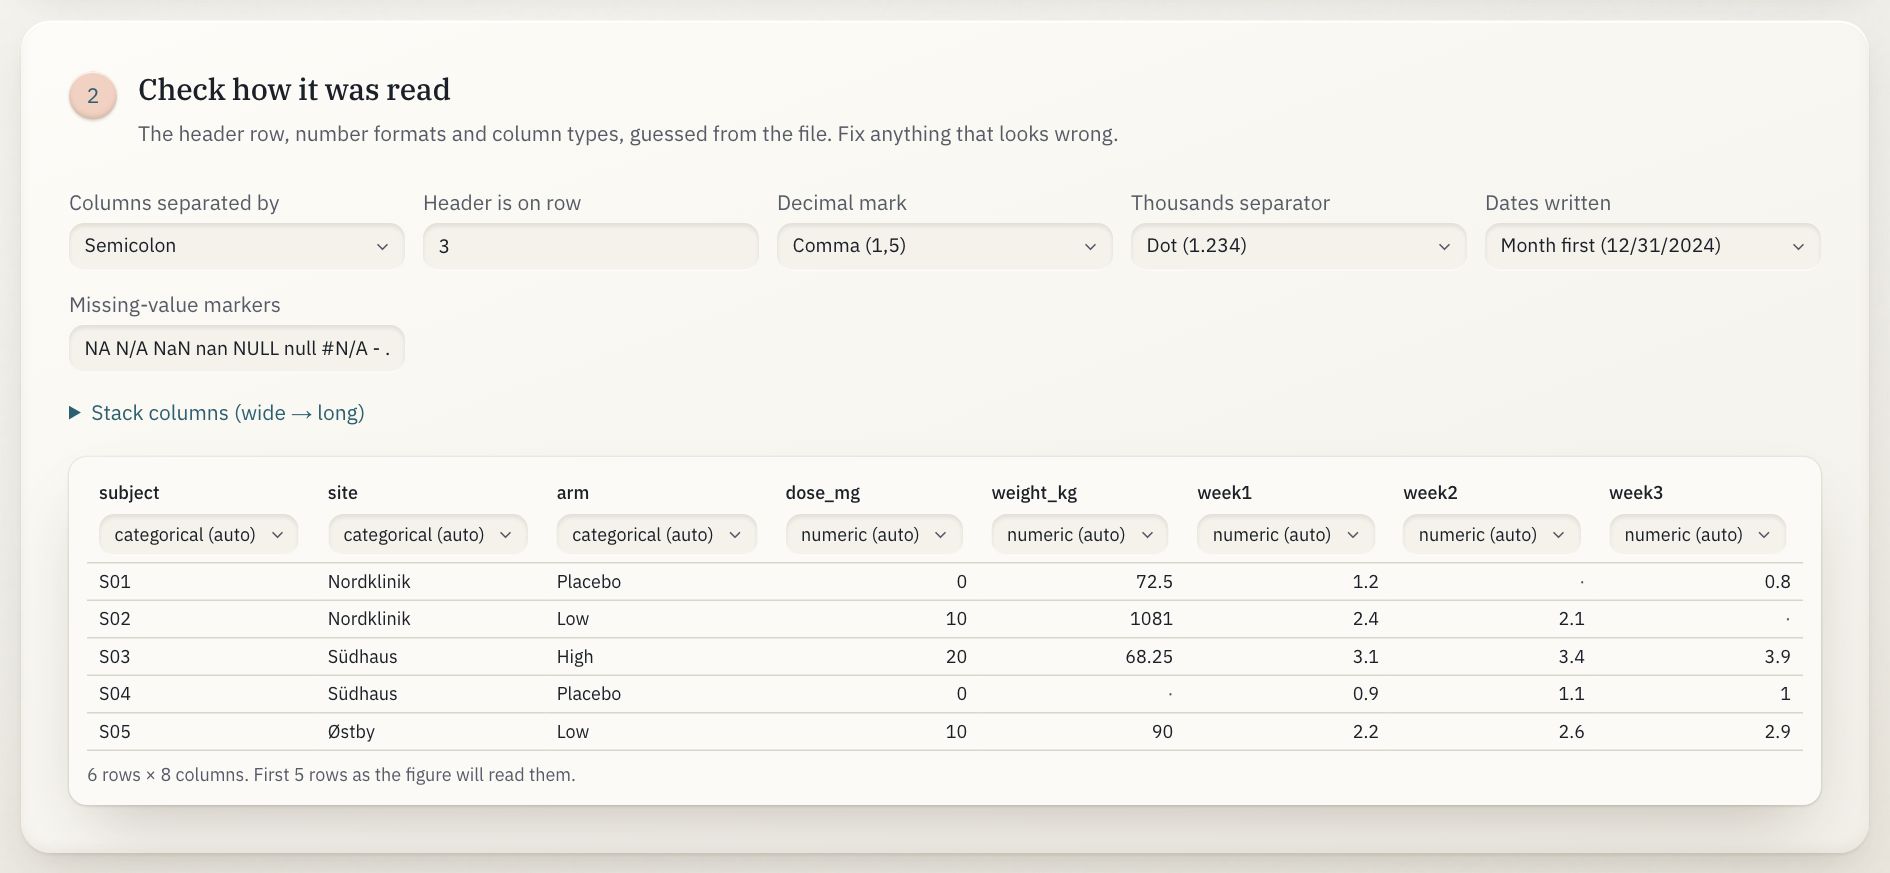This screenshot has height=873, width=1890.
Task: Click the 20 dose_mg value
Action: [956, 657]
